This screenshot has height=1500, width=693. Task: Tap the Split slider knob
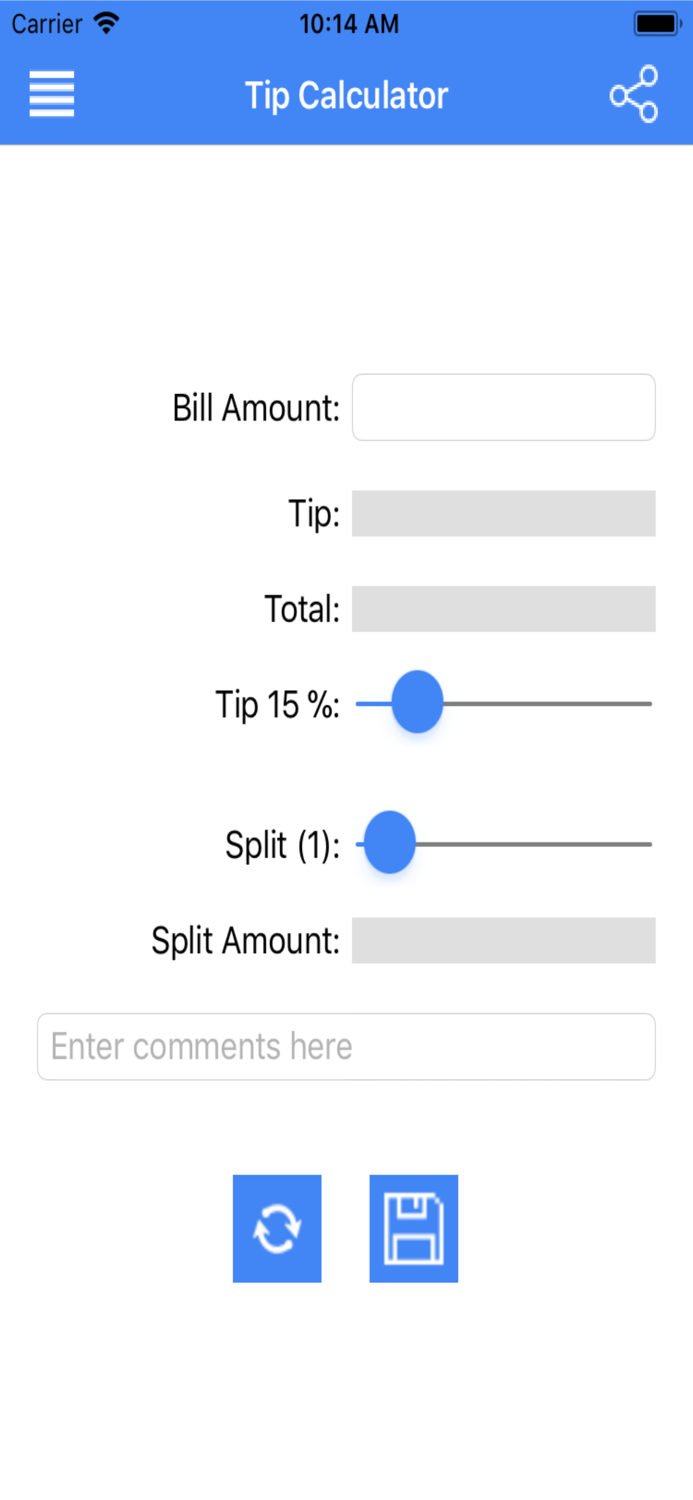pos(389,844)
